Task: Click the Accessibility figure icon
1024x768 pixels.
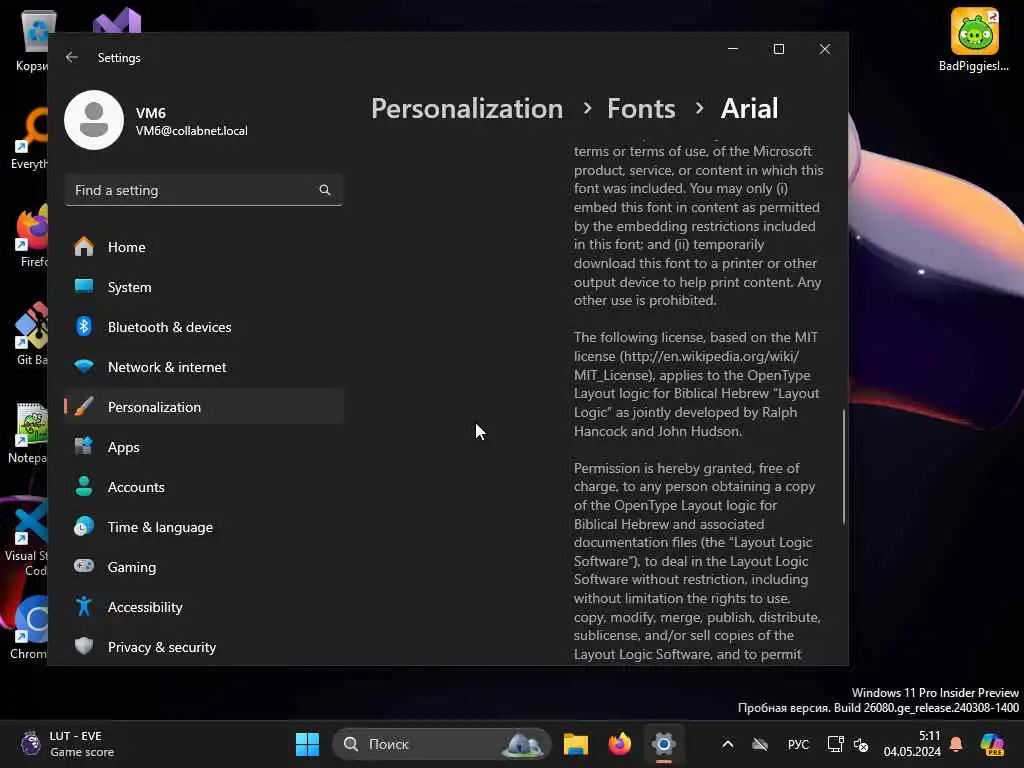Action: pos(84,607)
